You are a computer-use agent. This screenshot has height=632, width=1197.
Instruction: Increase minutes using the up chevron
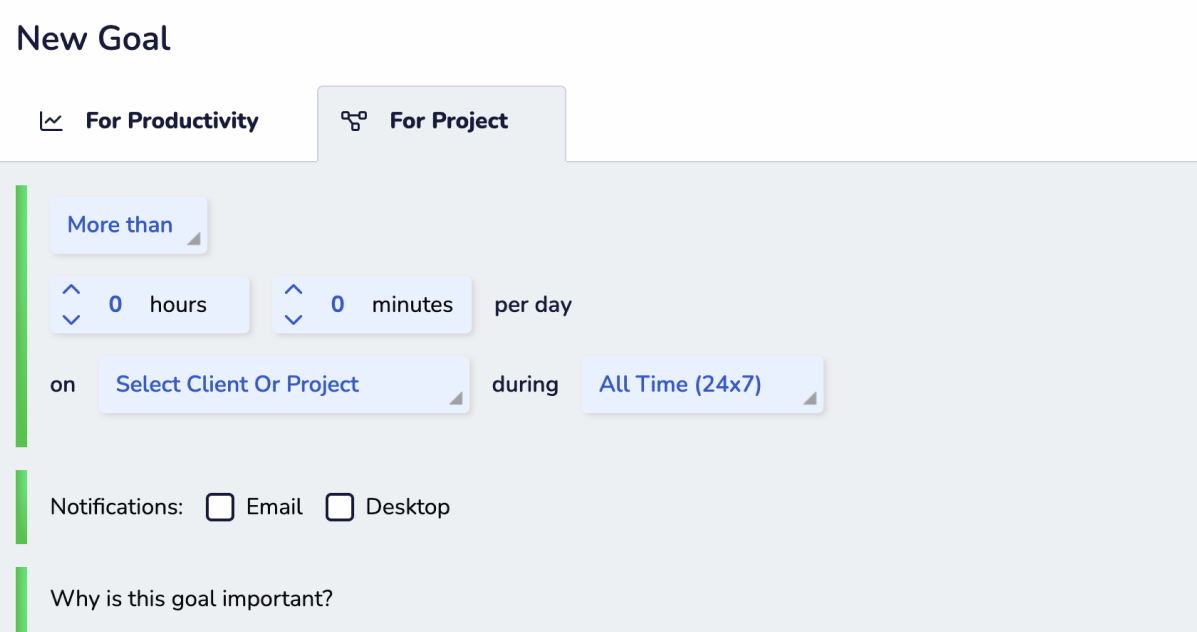point(292,289)
